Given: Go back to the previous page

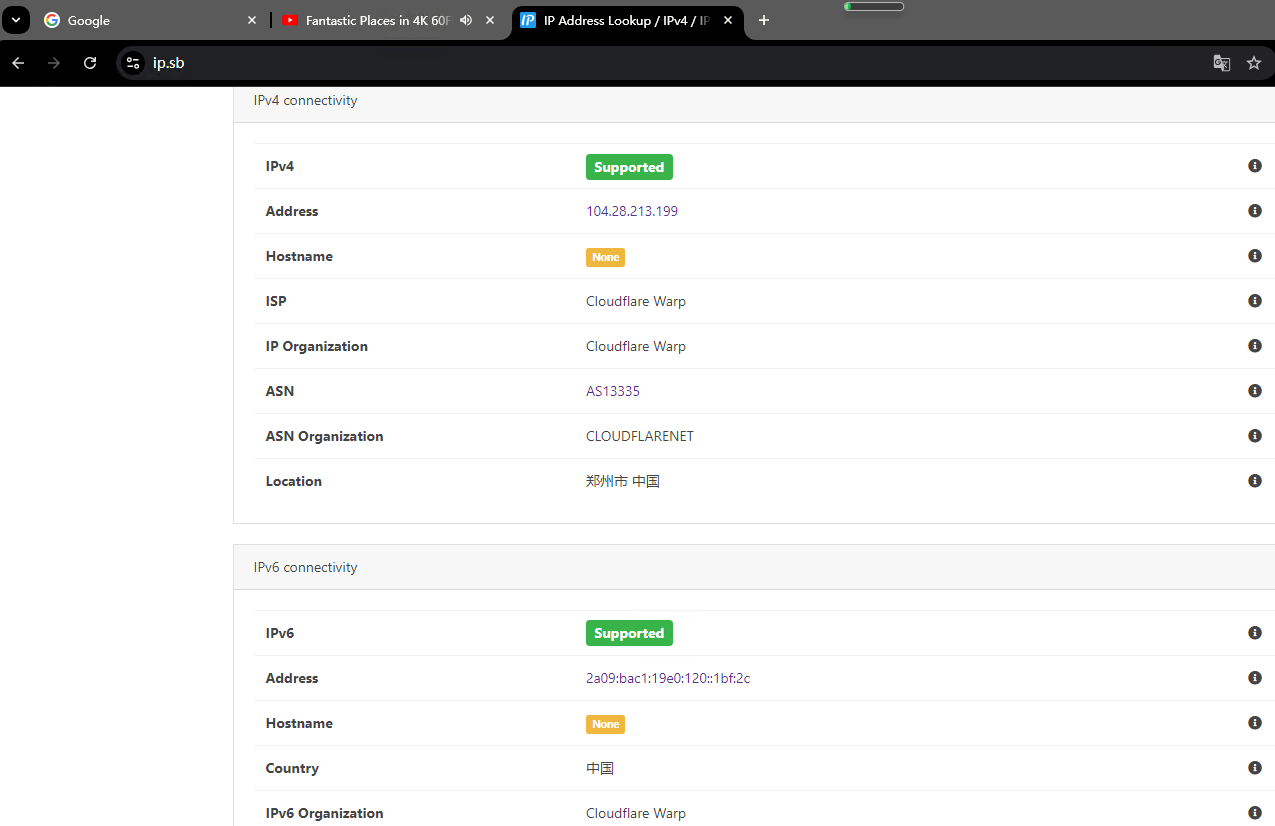Looking at the screenshot, I should (18, 63).
